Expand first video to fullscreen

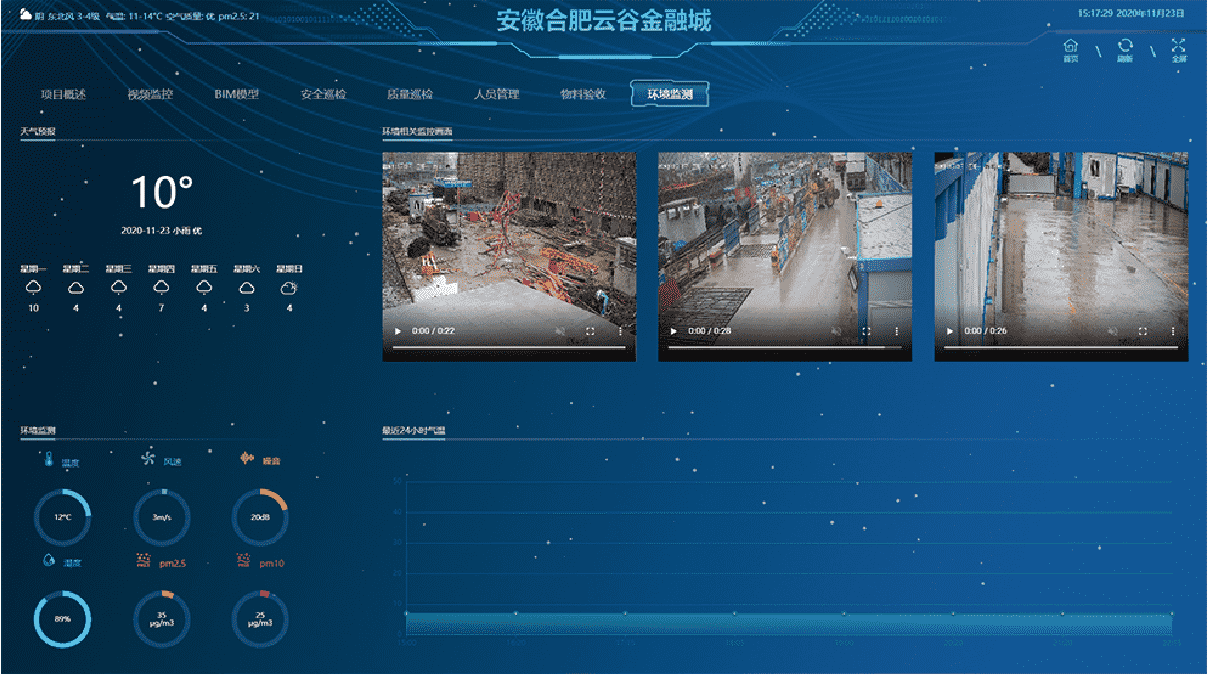click(x=591, y=331)
